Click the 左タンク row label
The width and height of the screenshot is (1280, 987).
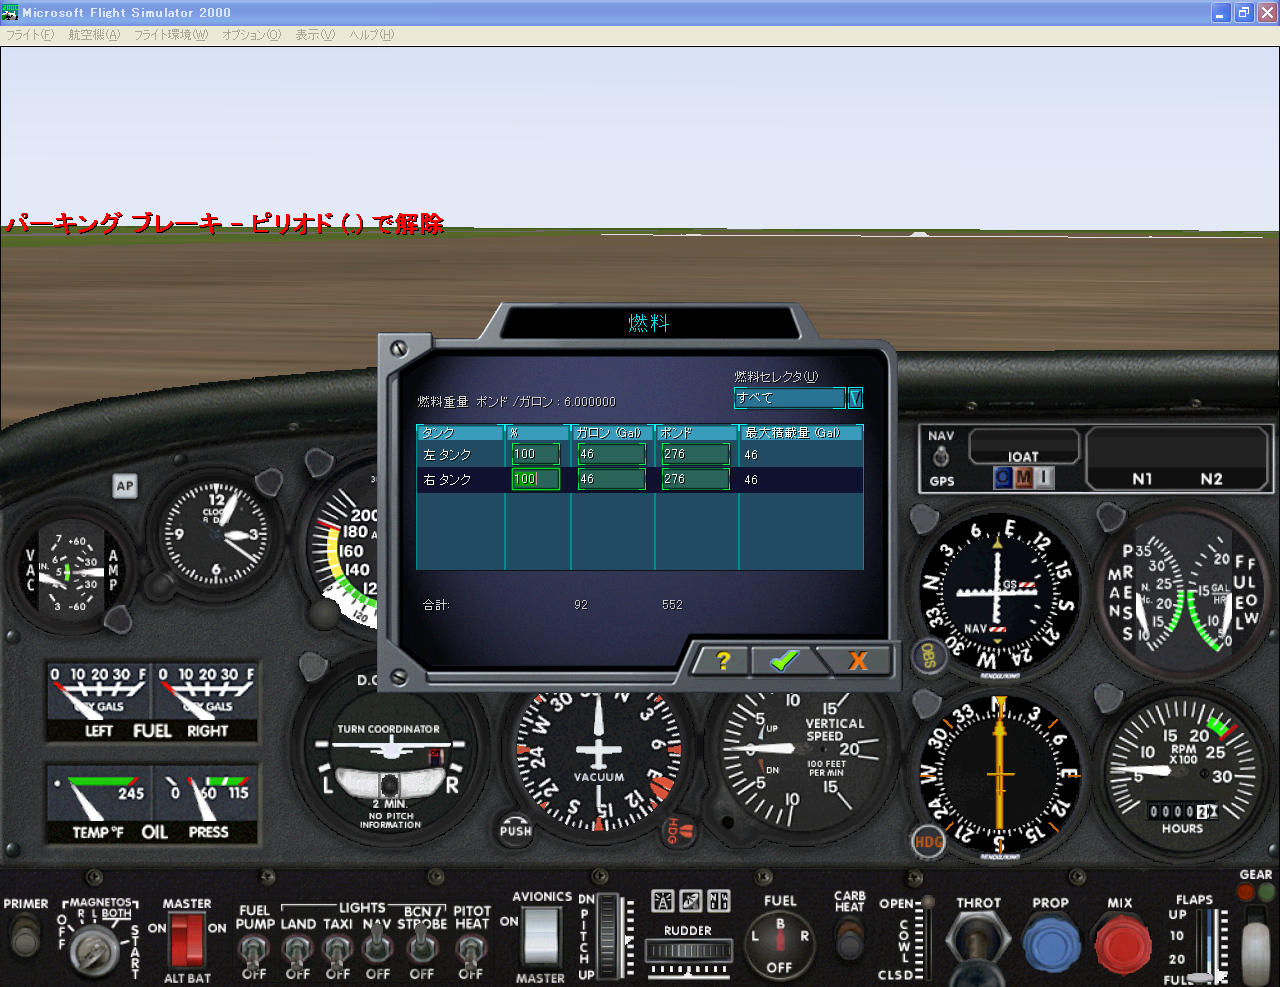[x=446, y=455]
